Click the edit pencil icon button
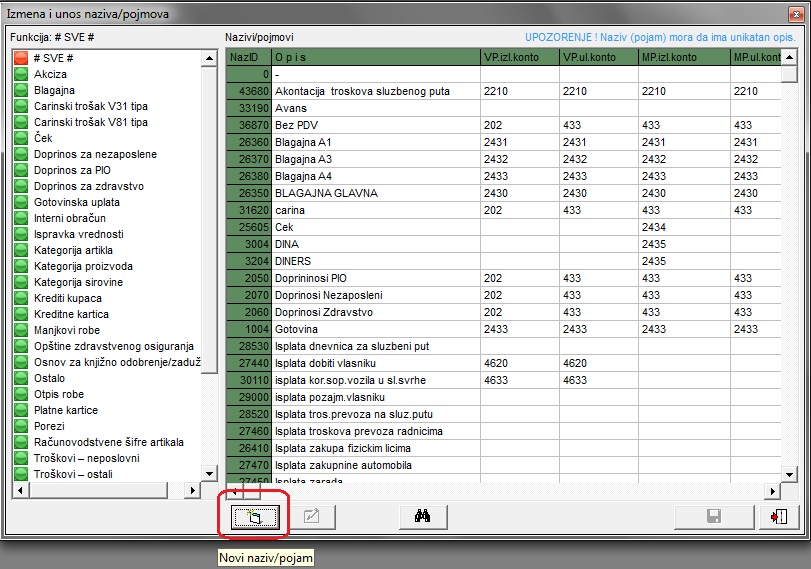This screenshot has height=569, width=811. coord(311,516)
